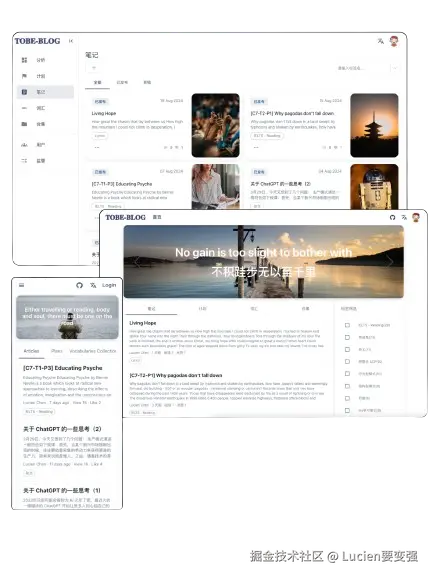This screenshot has width=432, height=577.
Task: Click plus button under 笔记 heading
Action: point(94,68)
